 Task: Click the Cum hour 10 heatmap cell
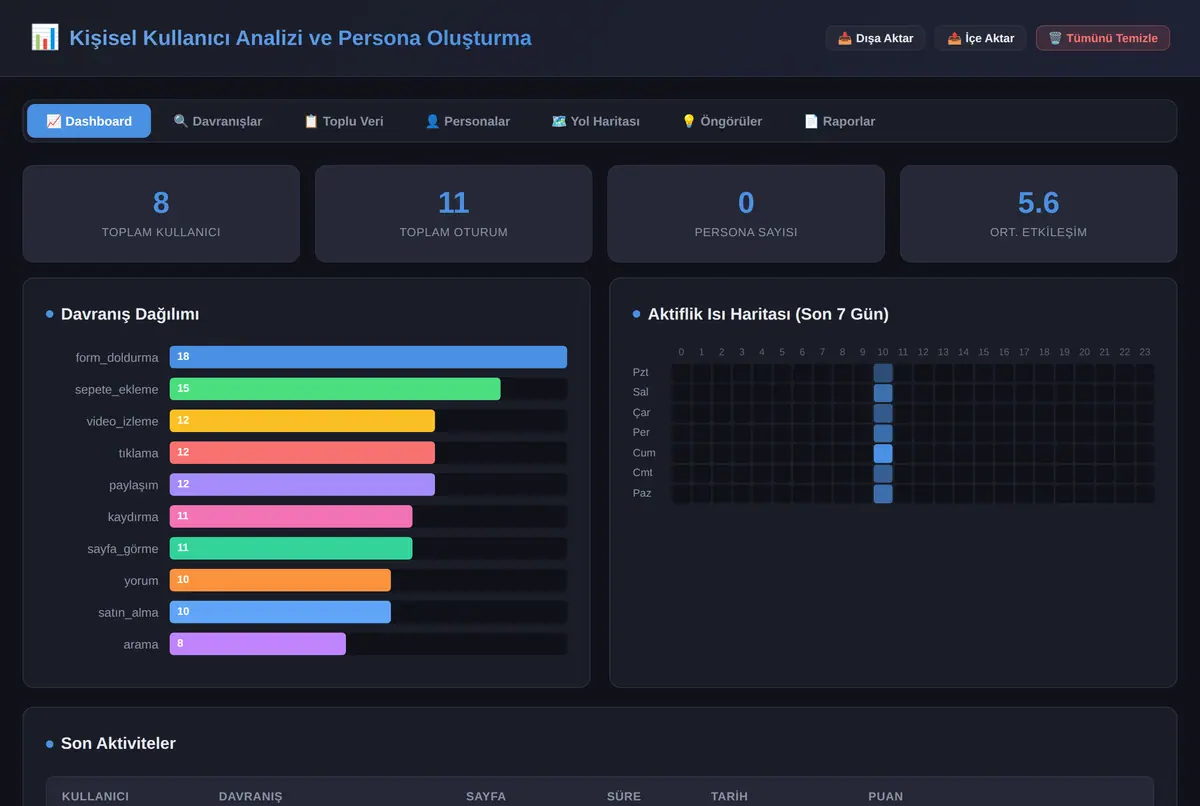click(883, 453)
